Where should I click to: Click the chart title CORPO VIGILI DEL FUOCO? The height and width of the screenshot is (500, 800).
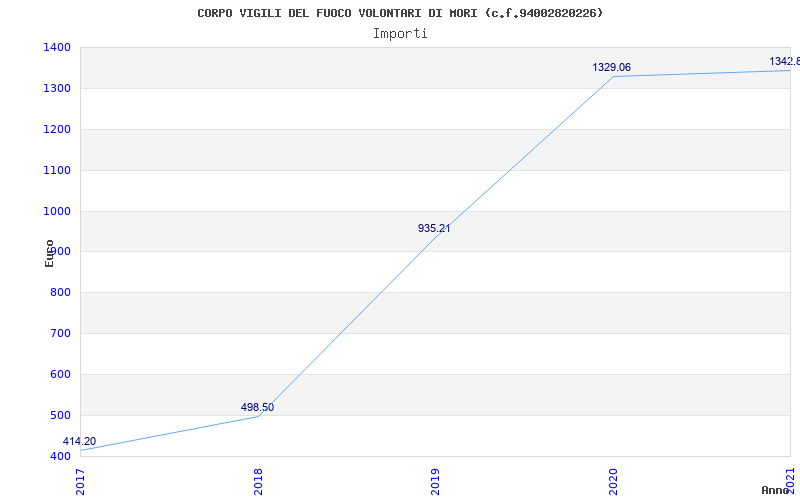coord(400,13)
